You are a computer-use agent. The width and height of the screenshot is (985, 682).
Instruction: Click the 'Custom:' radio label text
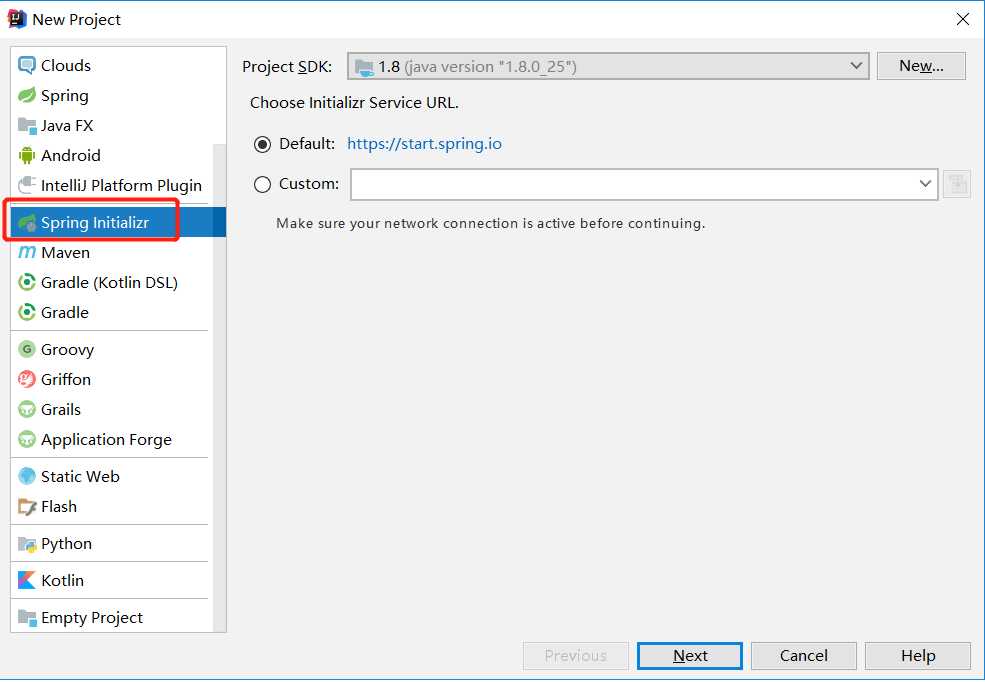click(x=308, y=183)
